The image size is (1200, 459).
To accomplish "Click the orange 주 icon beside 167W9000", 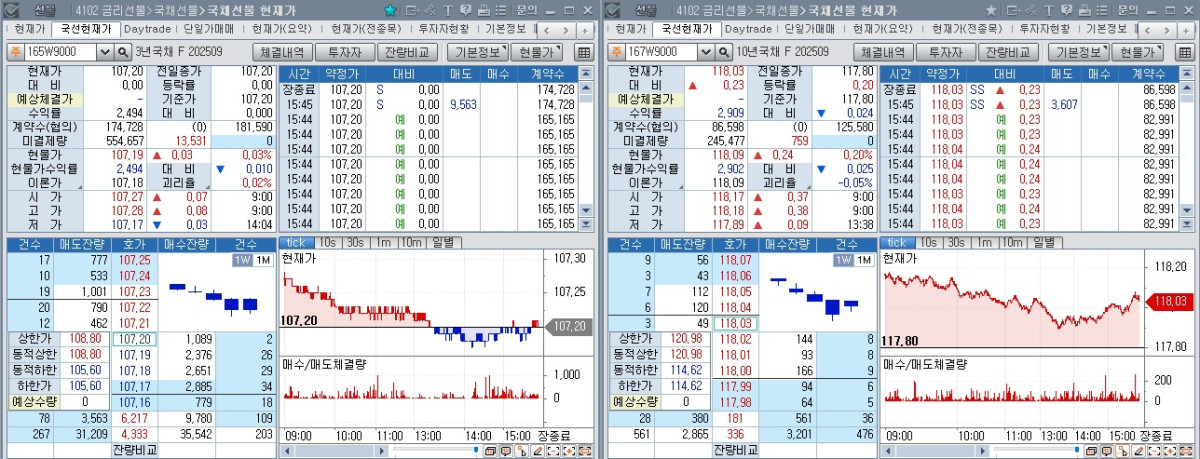I will (616, 51).
